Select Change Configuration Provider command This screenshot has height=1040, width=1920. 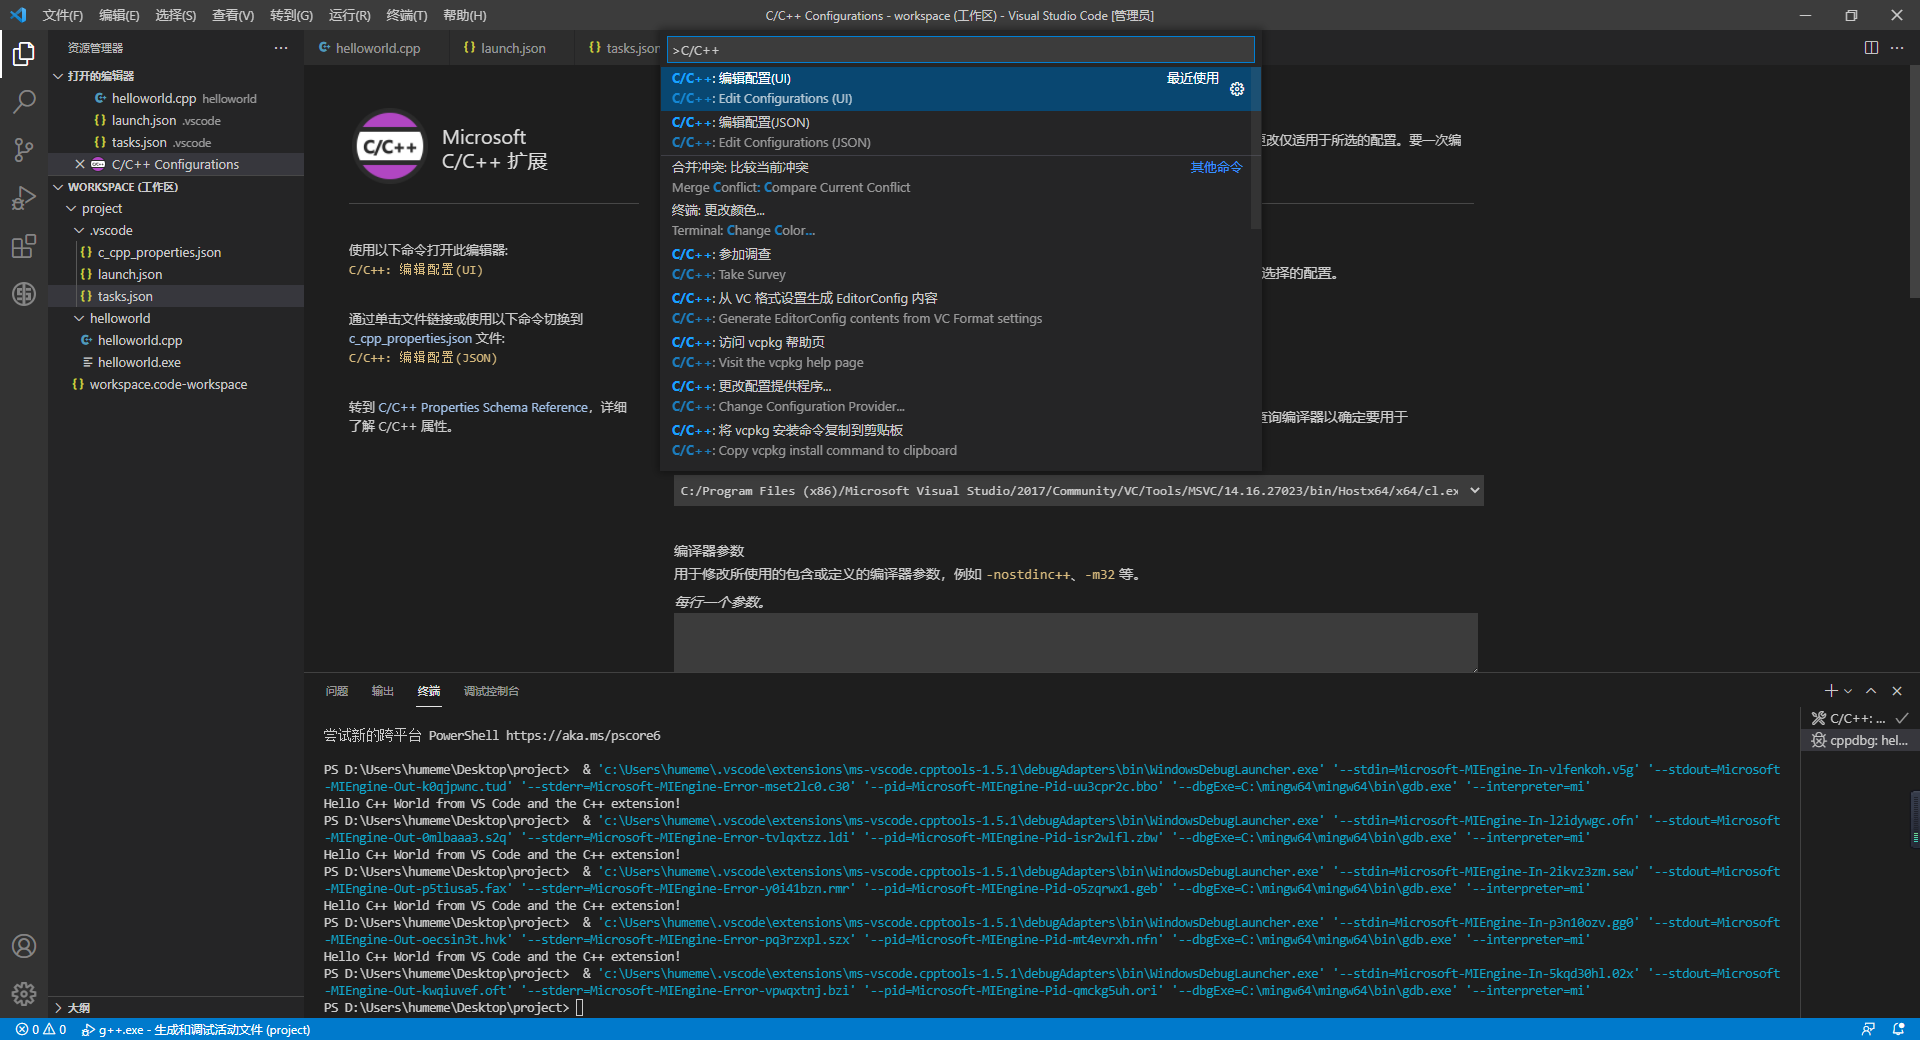[x=960, y=396]
